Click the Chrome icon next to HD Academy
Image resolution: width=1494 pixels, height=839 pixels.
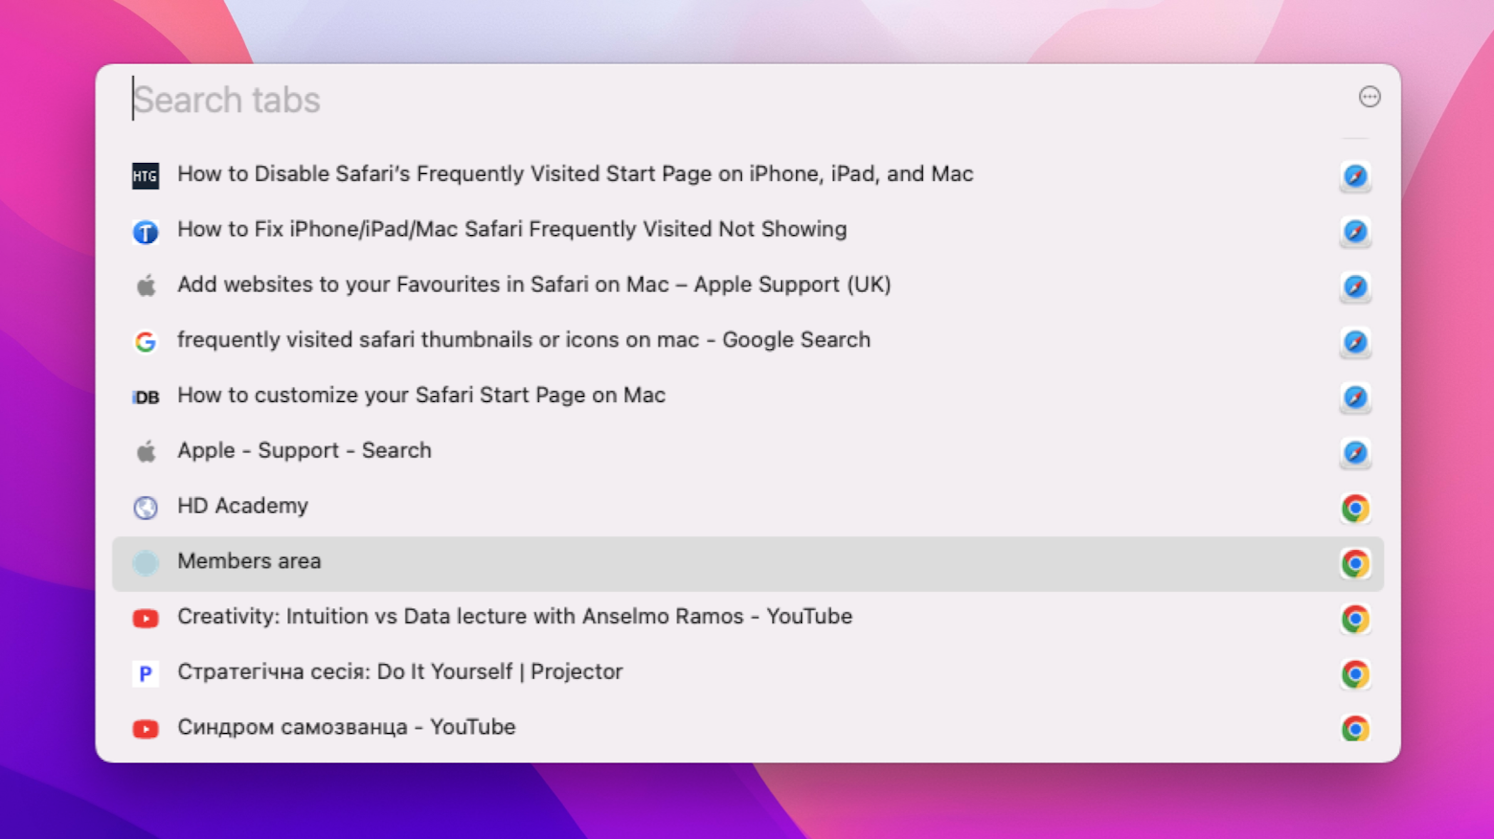click(1355, 508)
